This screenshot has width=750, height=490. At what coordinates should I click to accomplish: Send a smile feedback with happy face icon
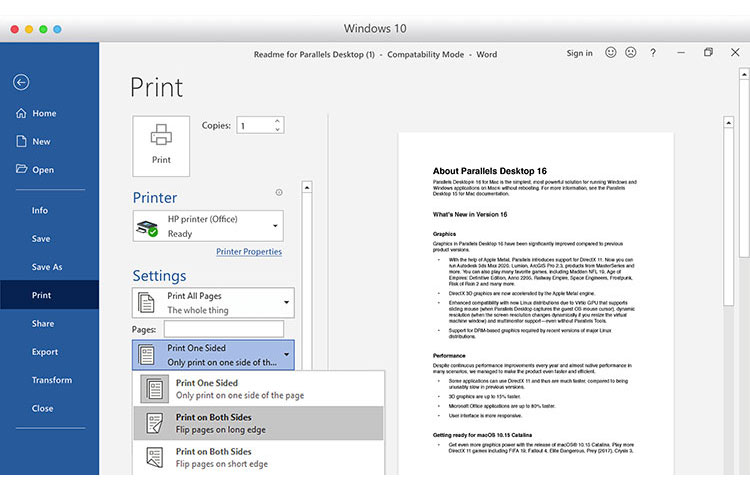(610, 53)
